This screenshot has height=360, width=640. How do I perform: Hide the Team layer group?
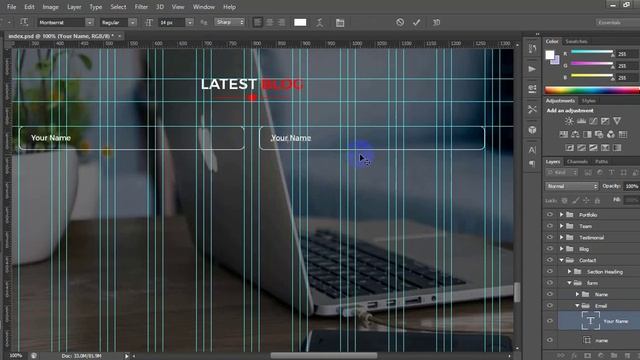click(x=550, y=226)
